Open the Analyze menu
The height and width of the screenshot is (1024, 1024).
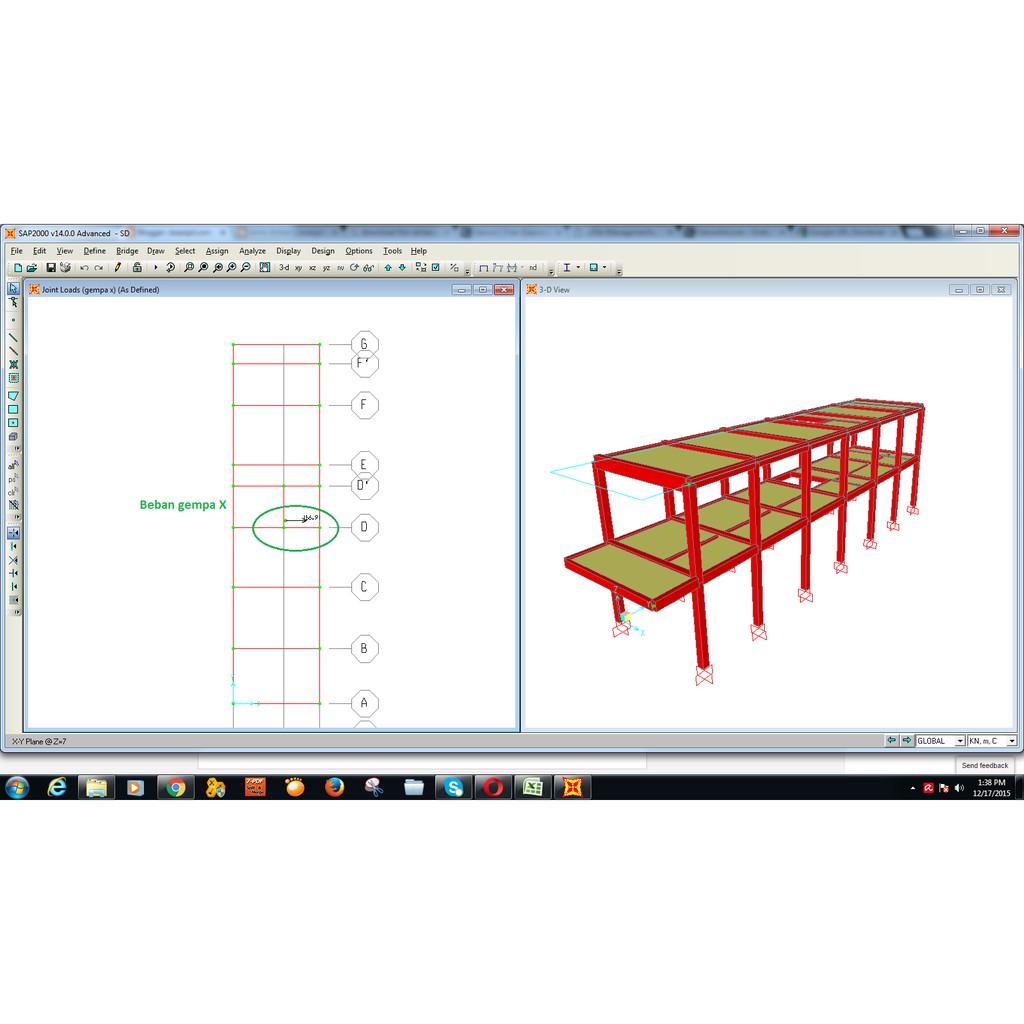coord(252,251)
